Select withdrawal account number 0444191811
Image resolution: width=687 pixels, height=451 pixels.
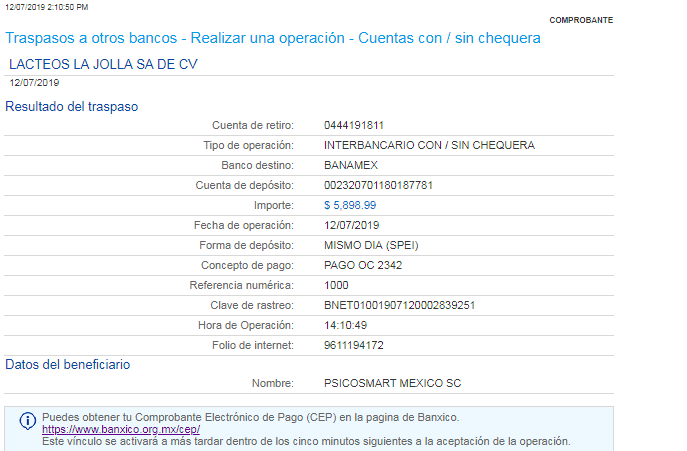pos(354,125)
